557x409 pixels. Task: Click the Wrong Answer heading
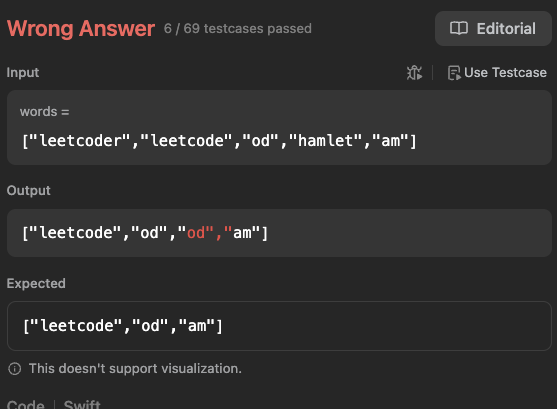[81, 28]
